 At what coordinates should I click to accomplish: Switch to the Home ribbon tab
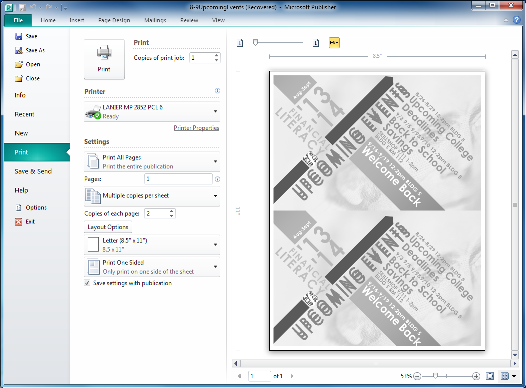48,20
